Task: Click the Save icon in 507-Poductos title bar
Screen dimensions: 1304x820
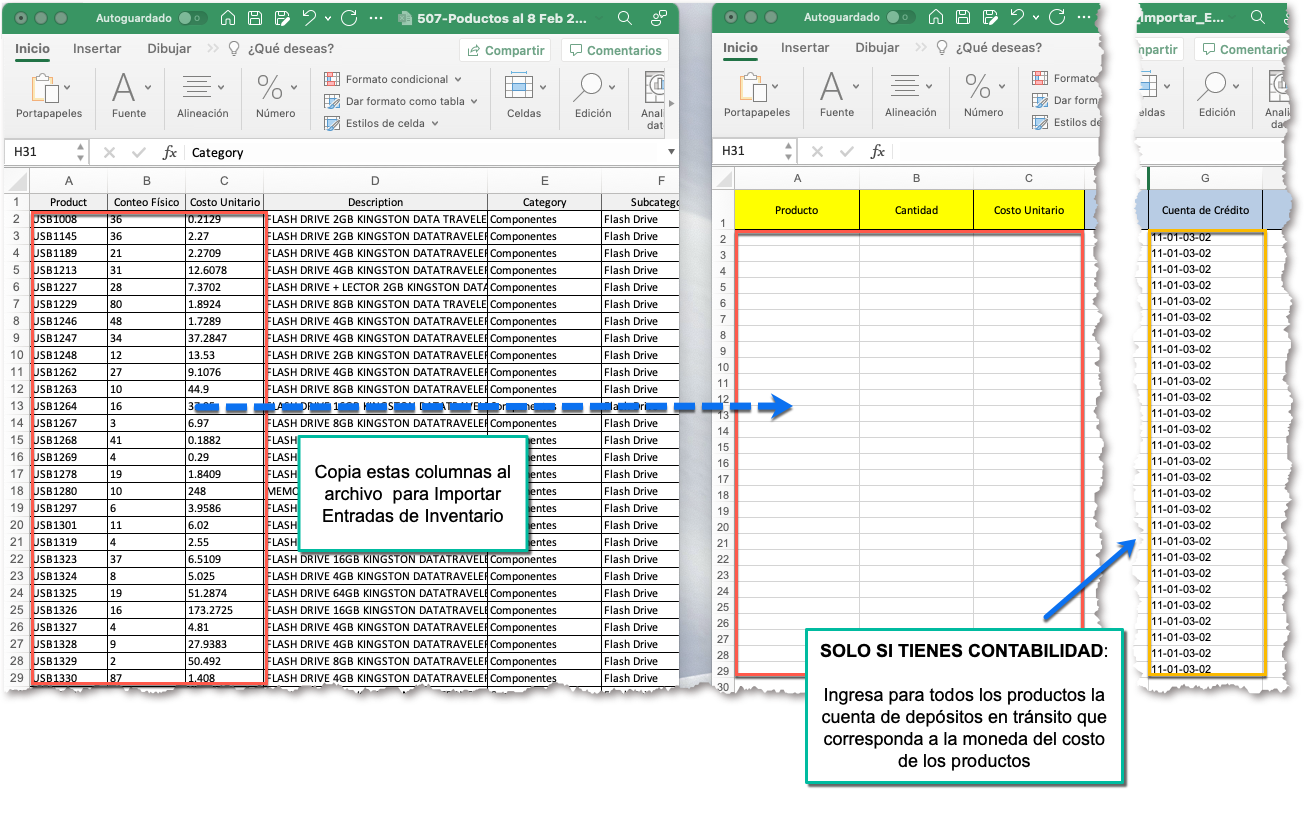Action: click(255, 18)
